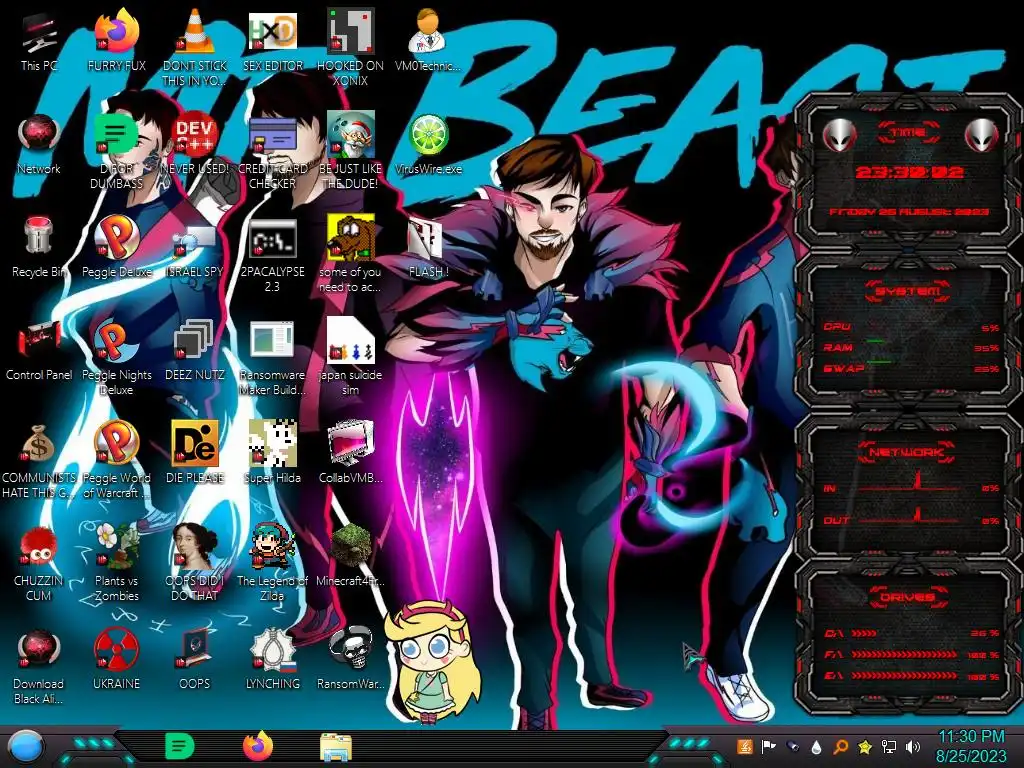The image size is (1024, 768).
Task: Open the Start orb button
Action: point(26,748)
